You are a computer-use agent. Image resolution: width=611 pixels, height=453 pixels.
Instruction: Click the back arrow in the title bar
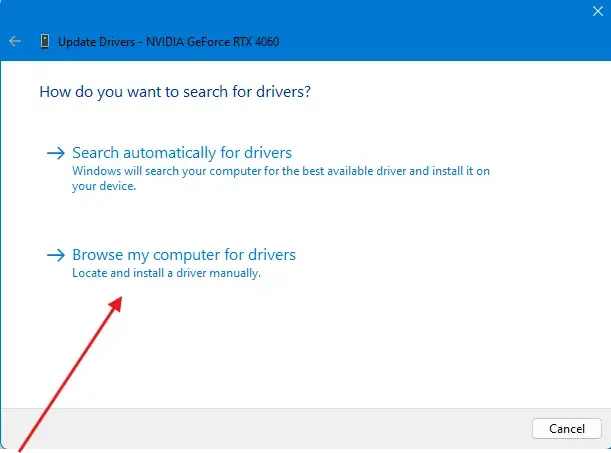pyautogui.click(x=15, y=41)
